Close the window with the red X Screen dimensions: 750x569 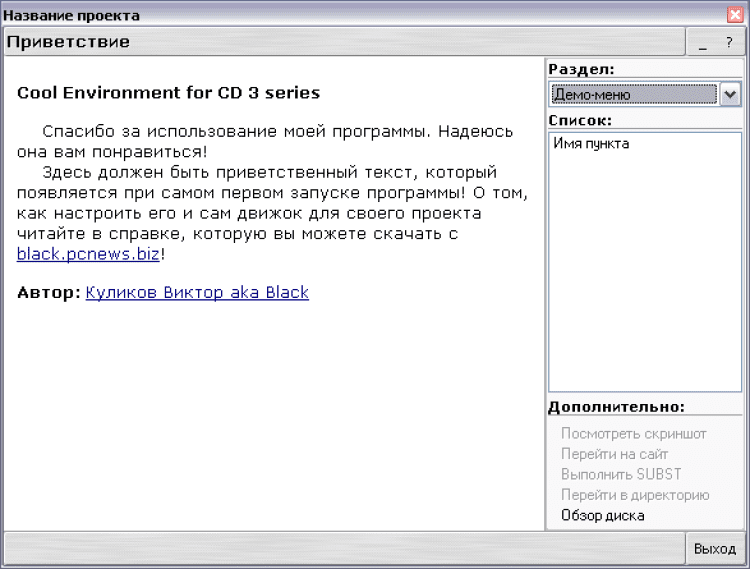pos(735,15)
